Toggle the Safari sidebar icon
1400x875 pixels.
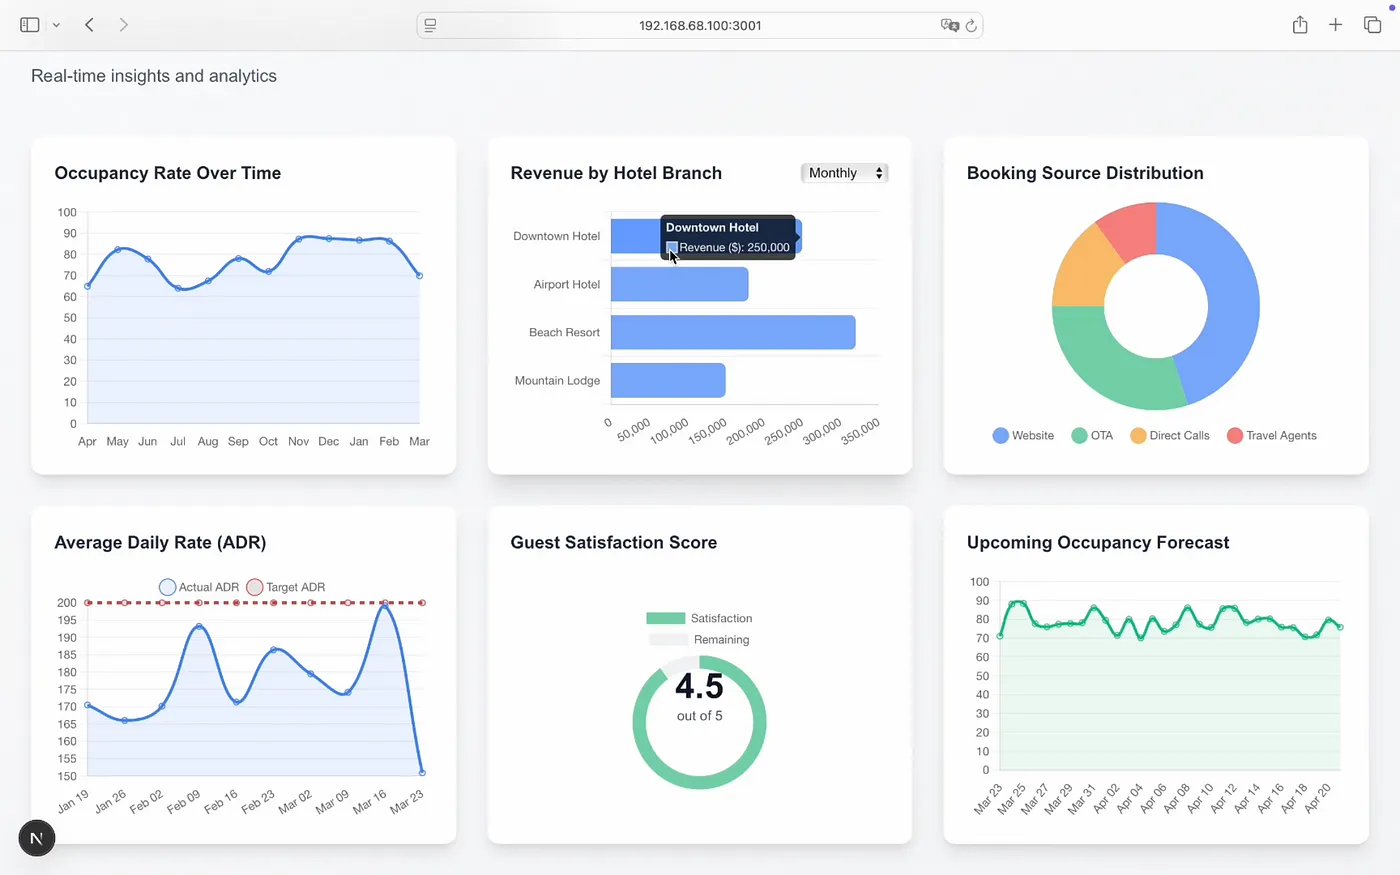[29, 25]
